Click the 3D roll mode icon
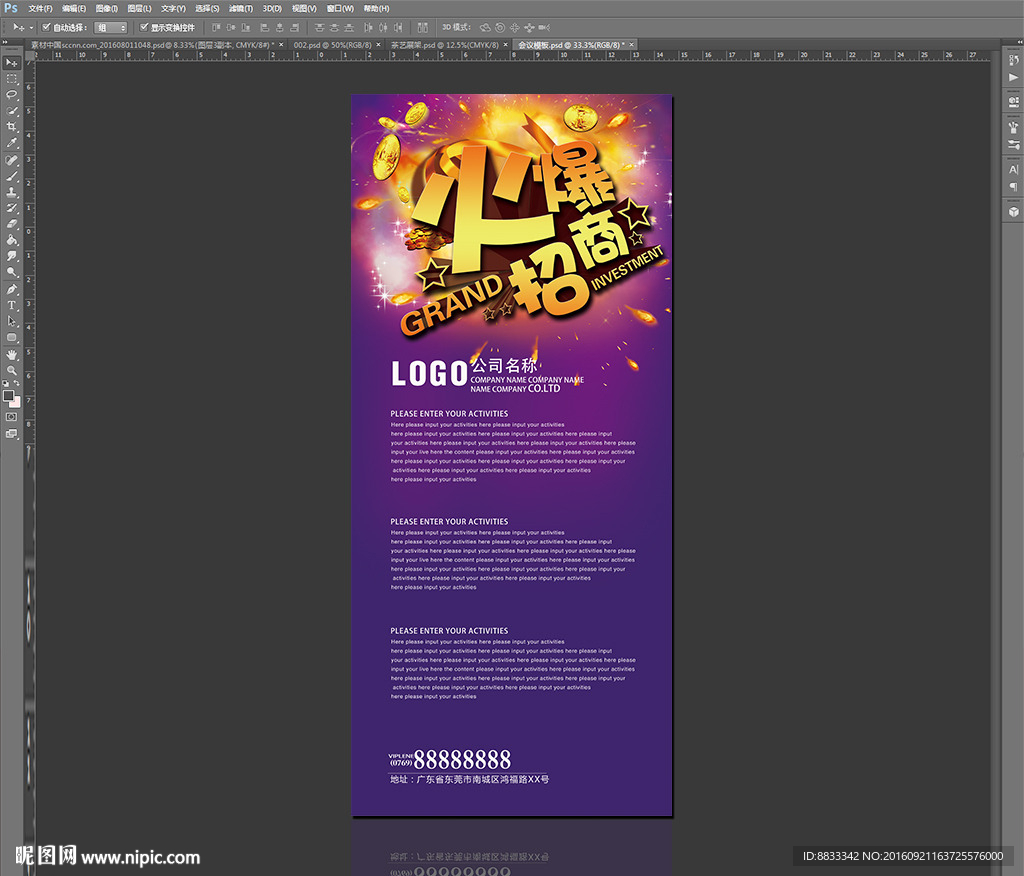Viewport: 1024px width, 876px height. pos(500,27)
